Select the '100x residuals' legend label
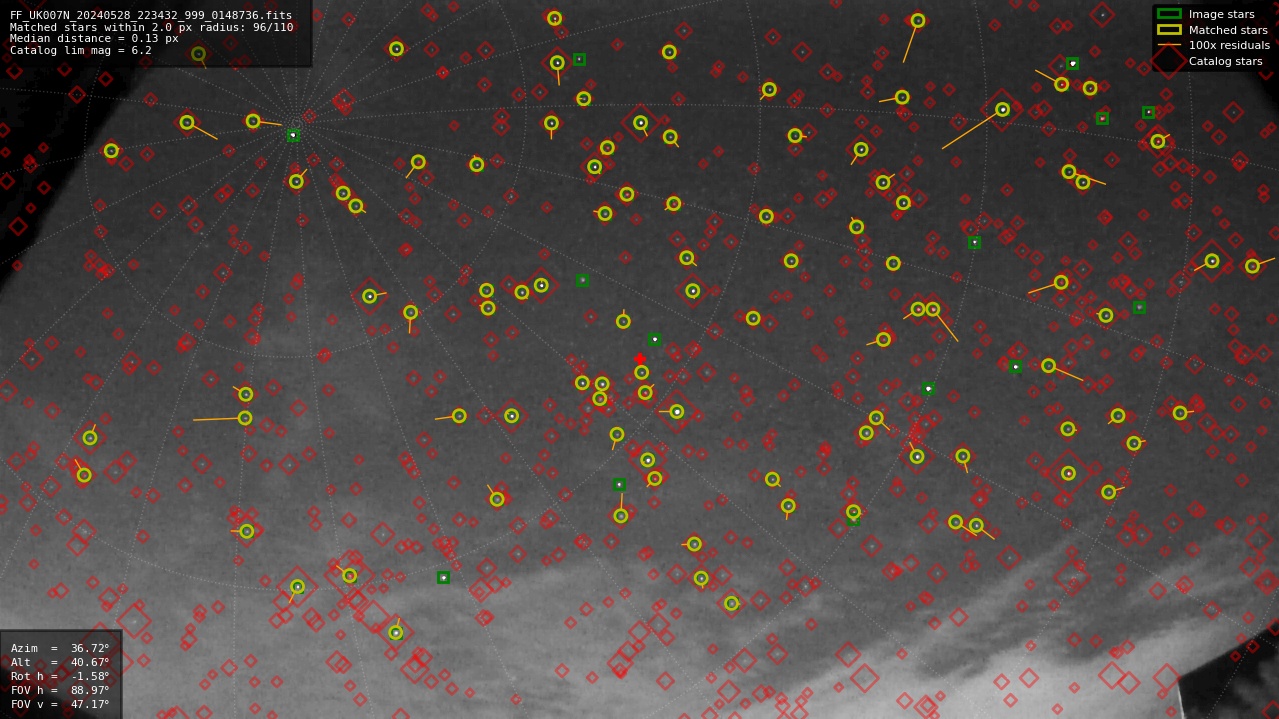Viewport: 1279px width, 719px height. pyautogui.click(x=1229, y=45)
